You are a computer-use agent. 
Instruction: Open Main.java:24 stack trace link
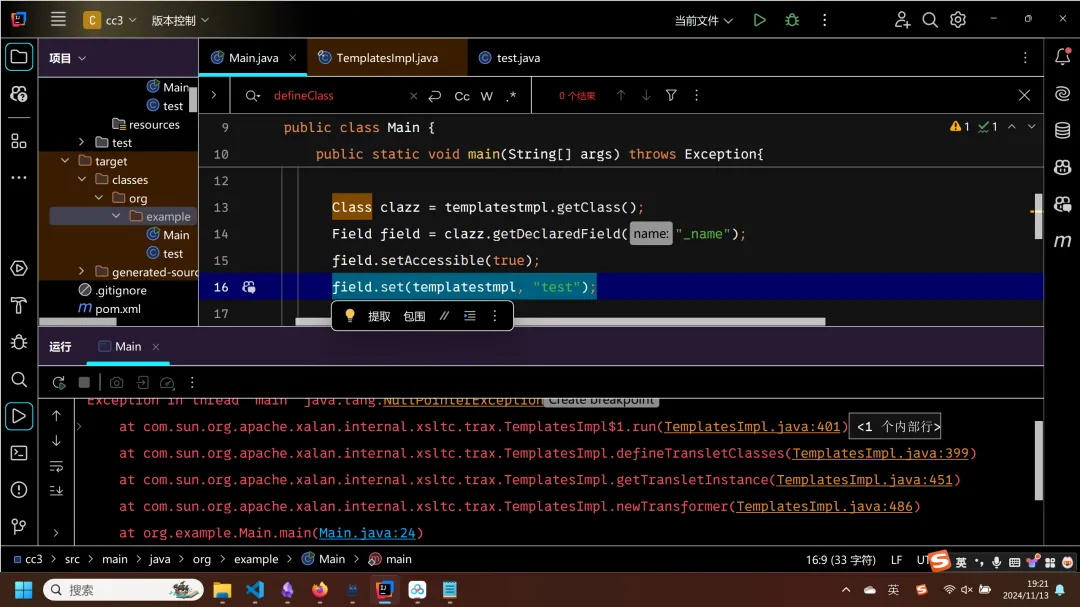[367, 533]
